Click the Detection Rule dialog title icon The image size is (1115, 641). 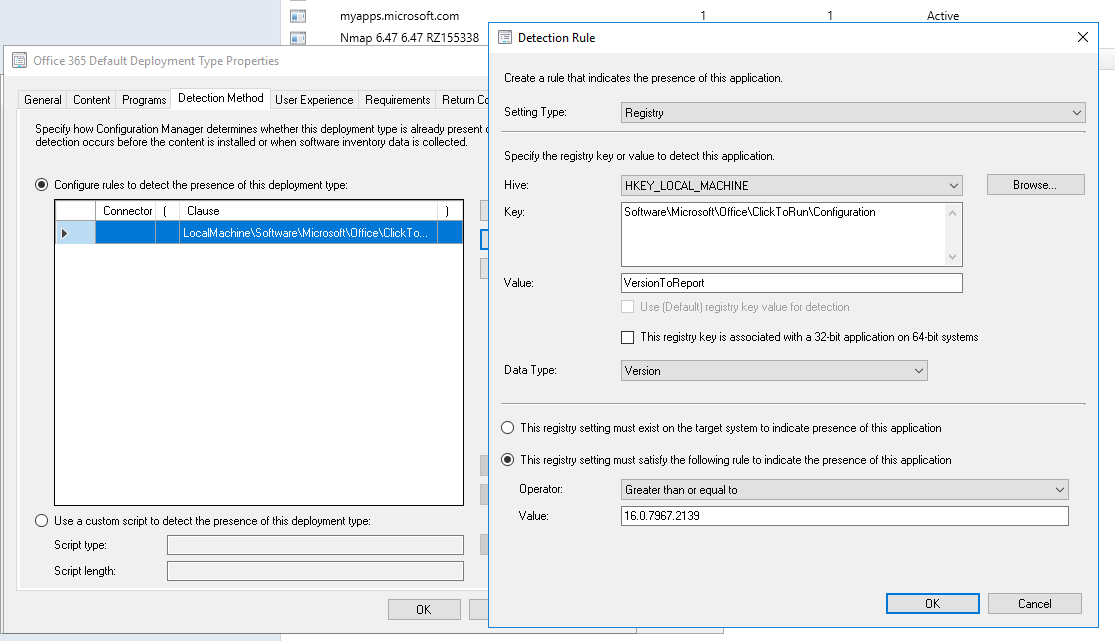pos(505,38)
